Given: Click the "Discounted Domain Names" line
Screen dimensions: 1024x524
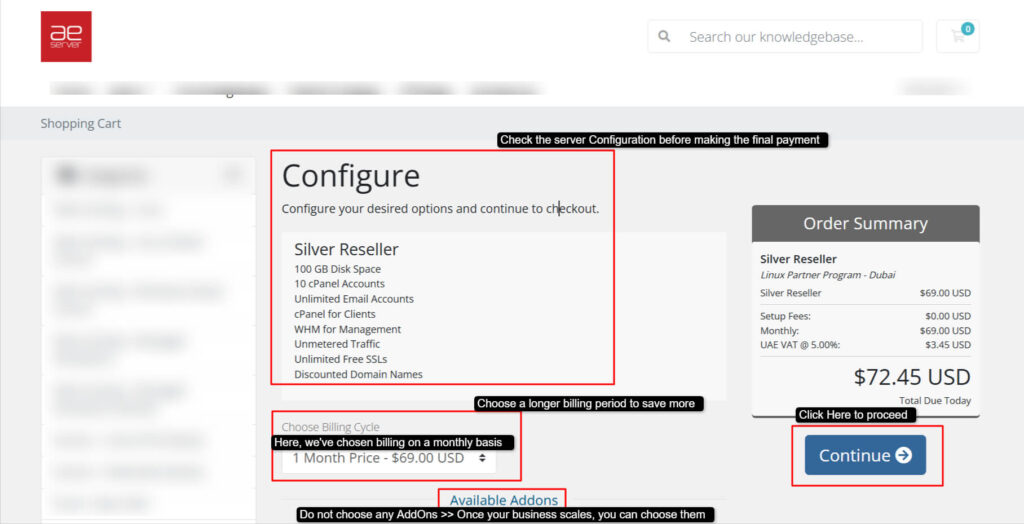Looking at the screenshot, I should click(x=358, y=374).
